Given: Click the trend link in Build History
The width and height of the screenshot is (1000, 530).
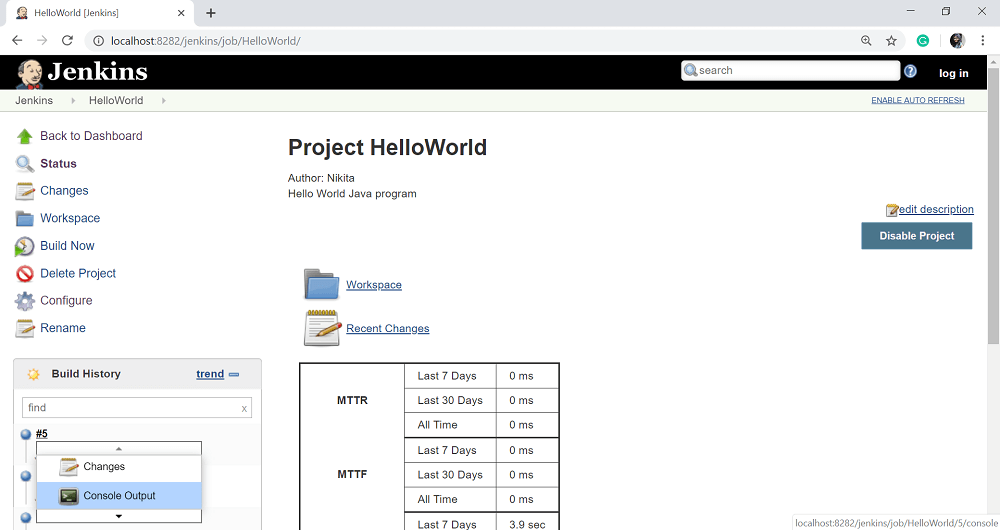Looking at the screenshot, I should point(210,374).
